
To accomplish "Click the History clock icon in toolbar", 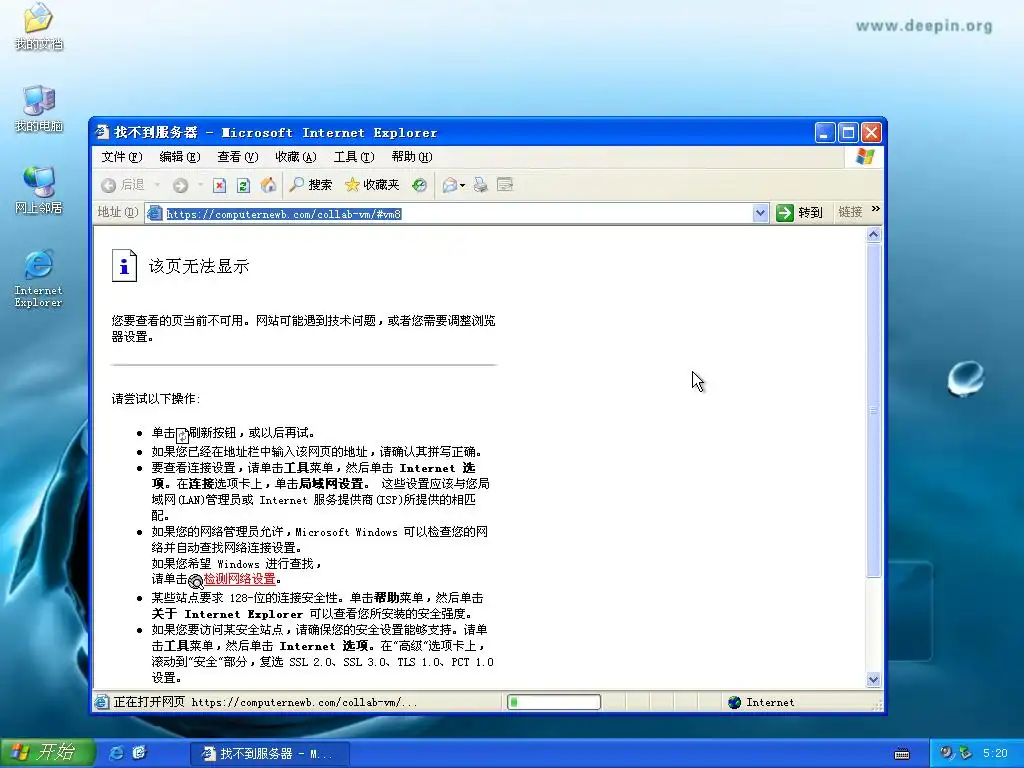I will [x=419, y=185].
